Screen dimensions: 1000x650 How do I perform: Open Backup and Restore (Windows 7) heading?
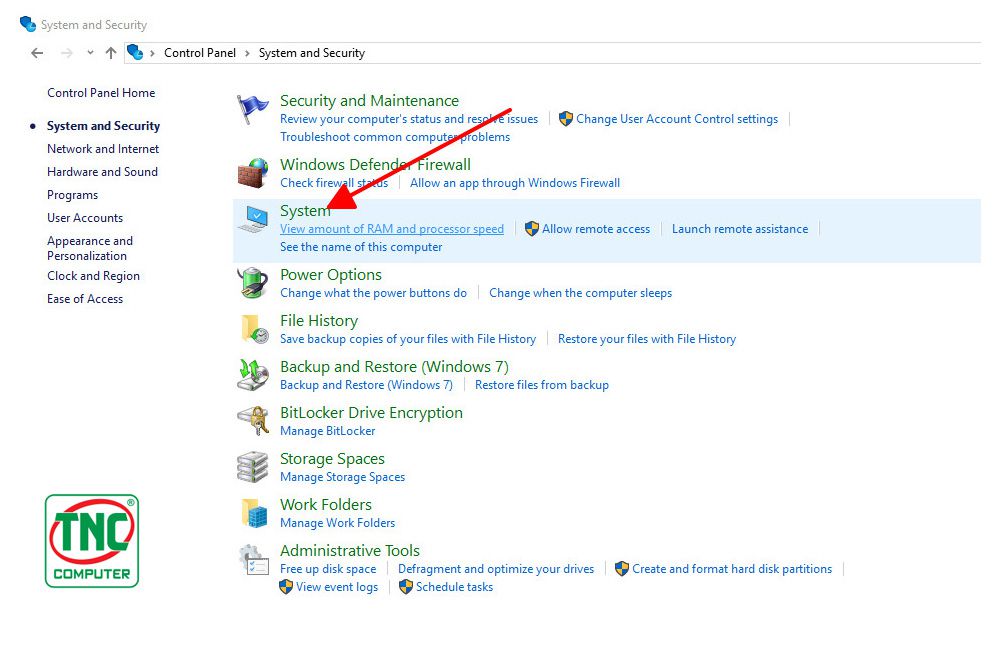pyautogui.click(x=394, y=367)
